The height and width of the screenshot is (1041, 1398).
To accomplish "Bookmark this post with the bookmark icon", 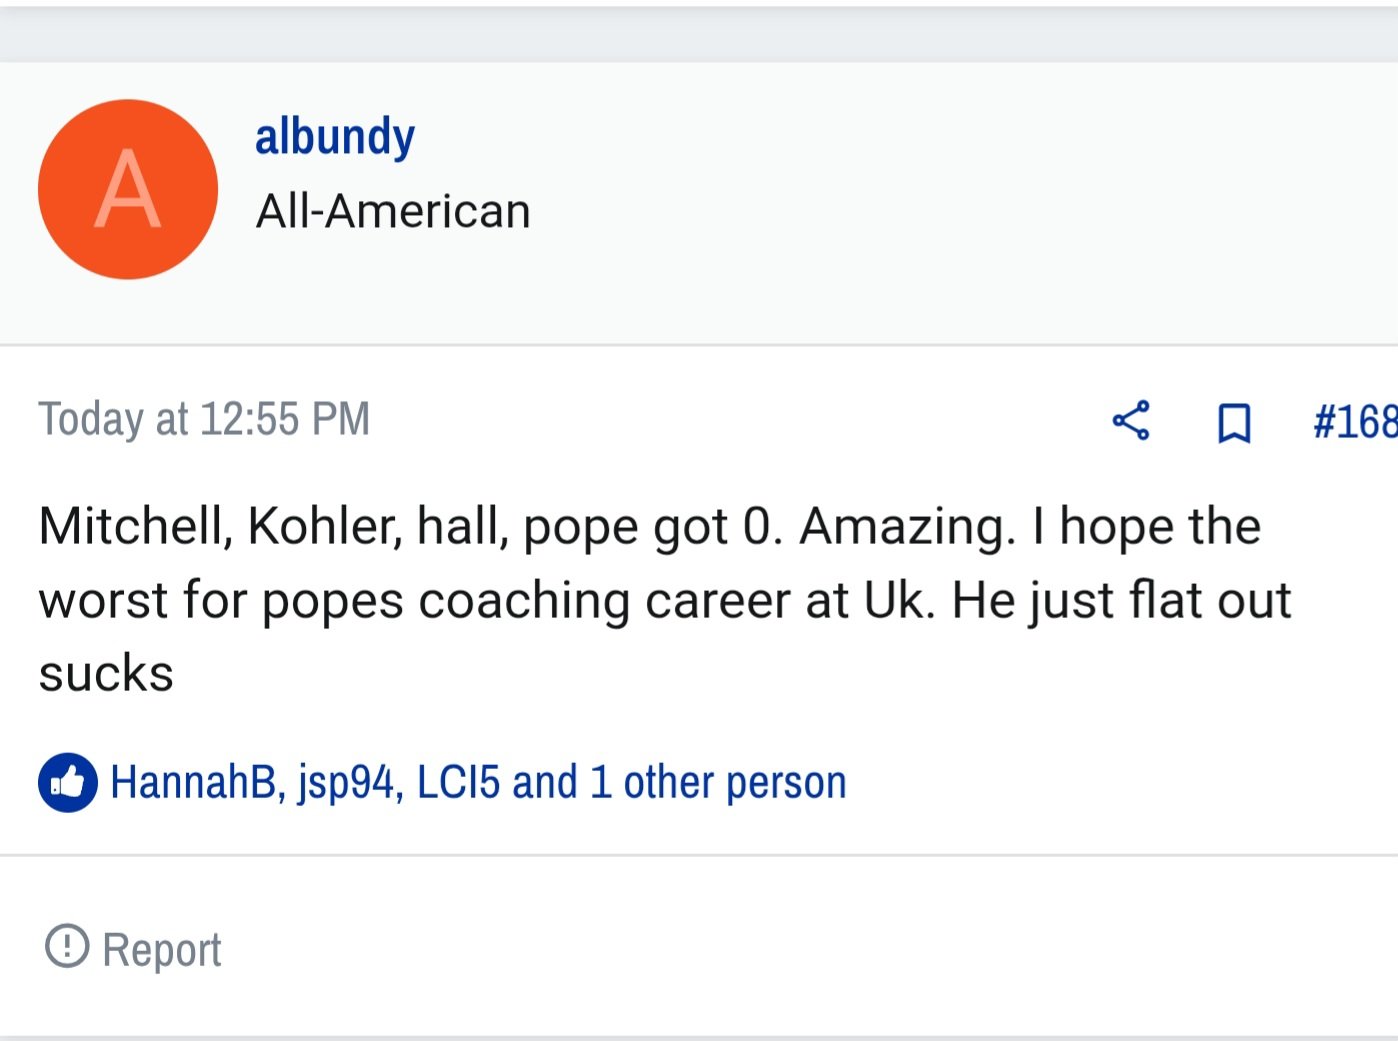I will click(x=1234, y=422).
